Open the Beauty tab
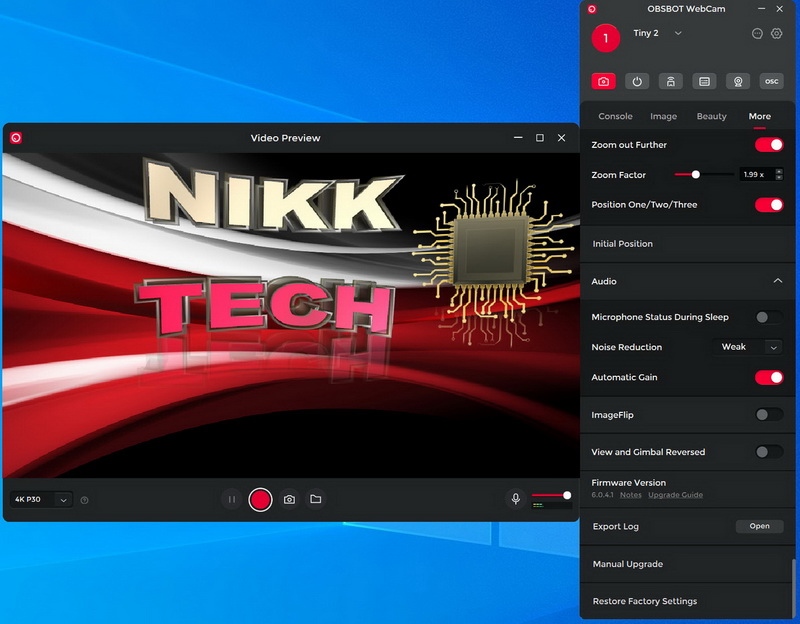The width and height of the screenshot is (800, 624). coord(711,116)
